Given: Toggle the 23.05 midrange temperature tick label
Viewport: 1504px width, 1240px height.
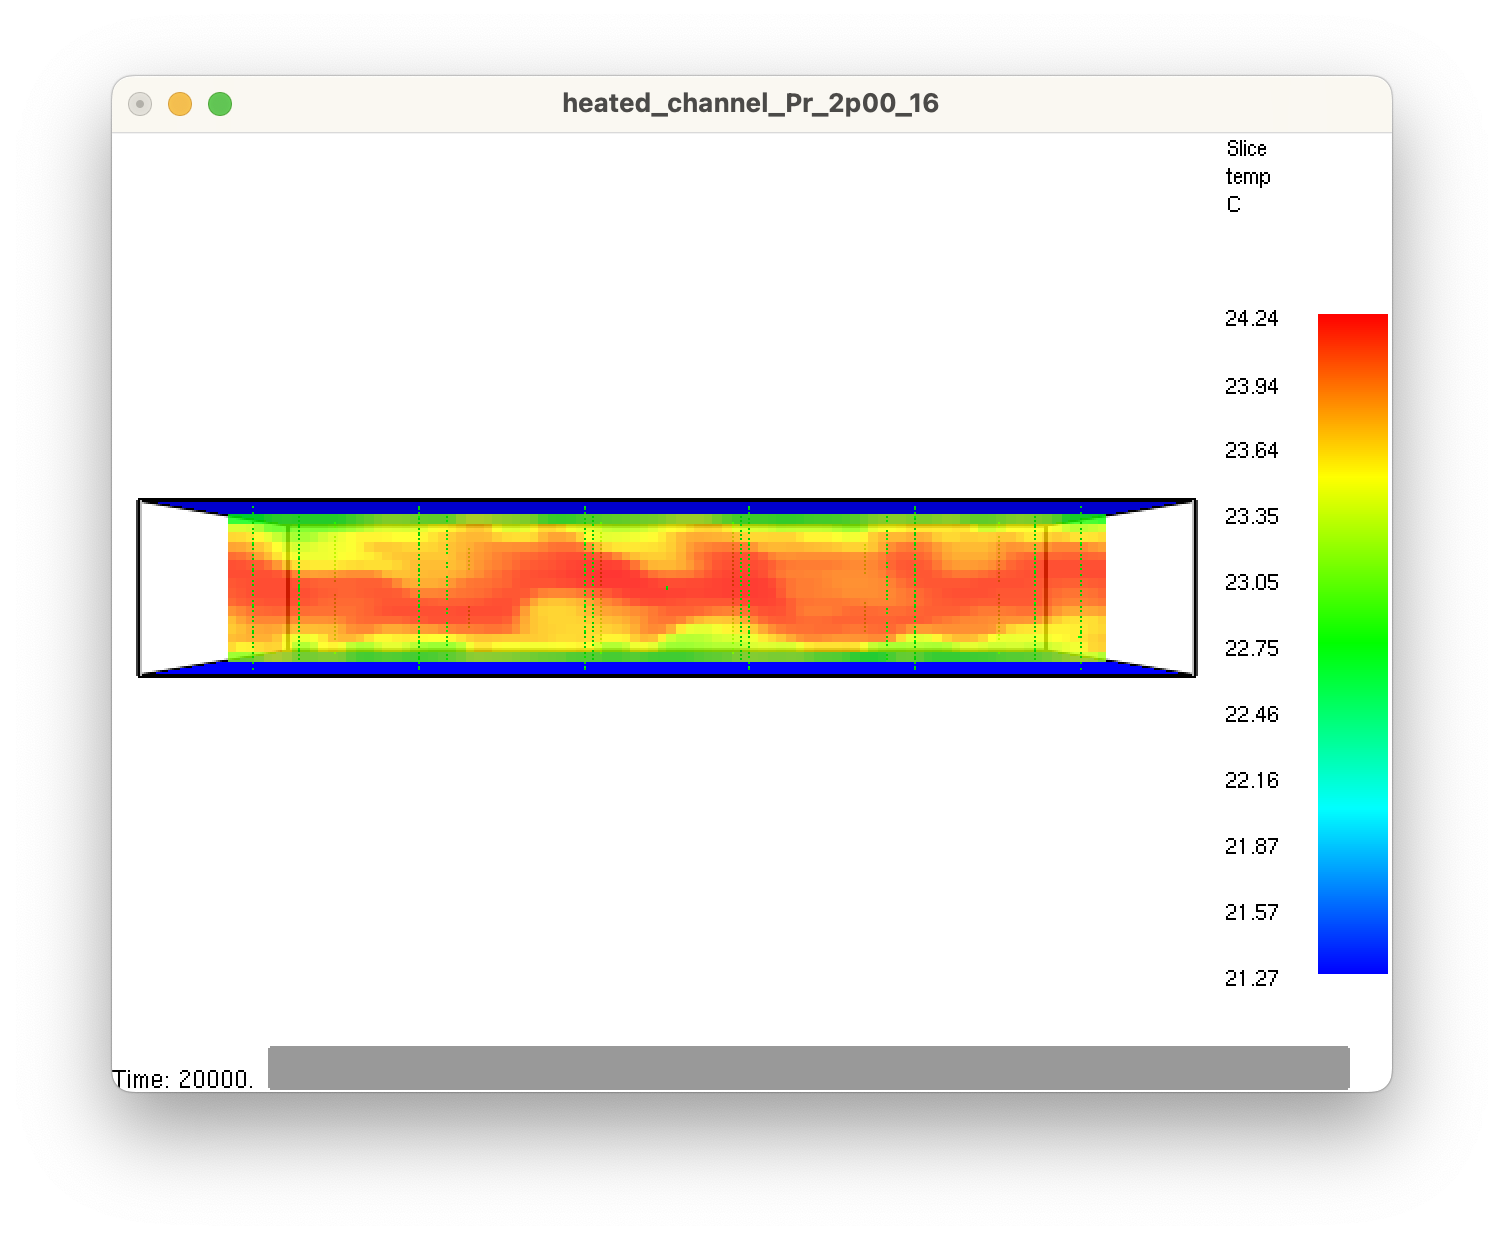Looking at the screenshot, I should click(1253, 582).
